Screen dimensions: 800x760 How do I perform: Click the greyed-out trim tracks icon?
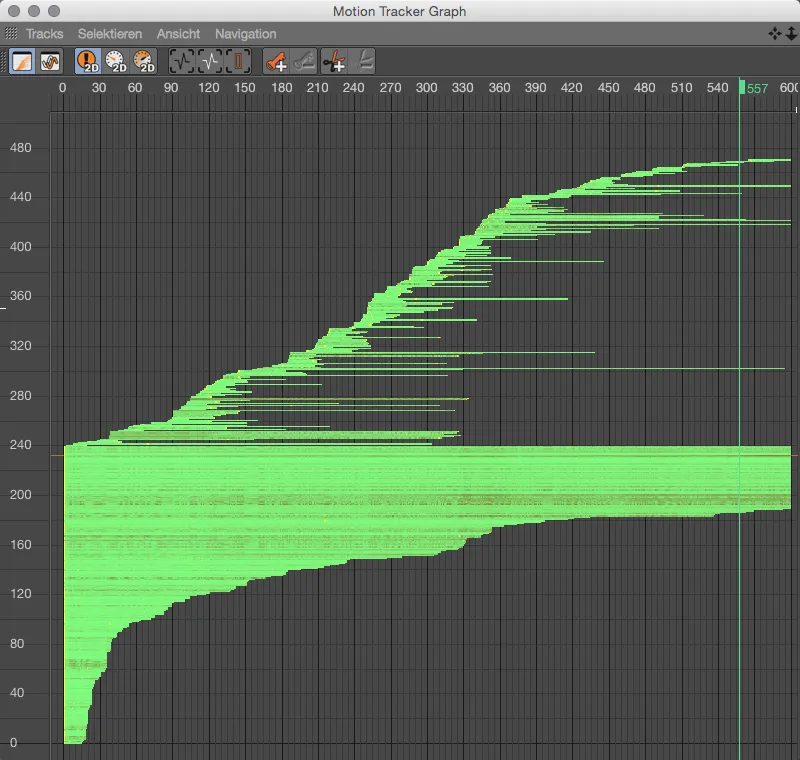[x=363, y=62]
